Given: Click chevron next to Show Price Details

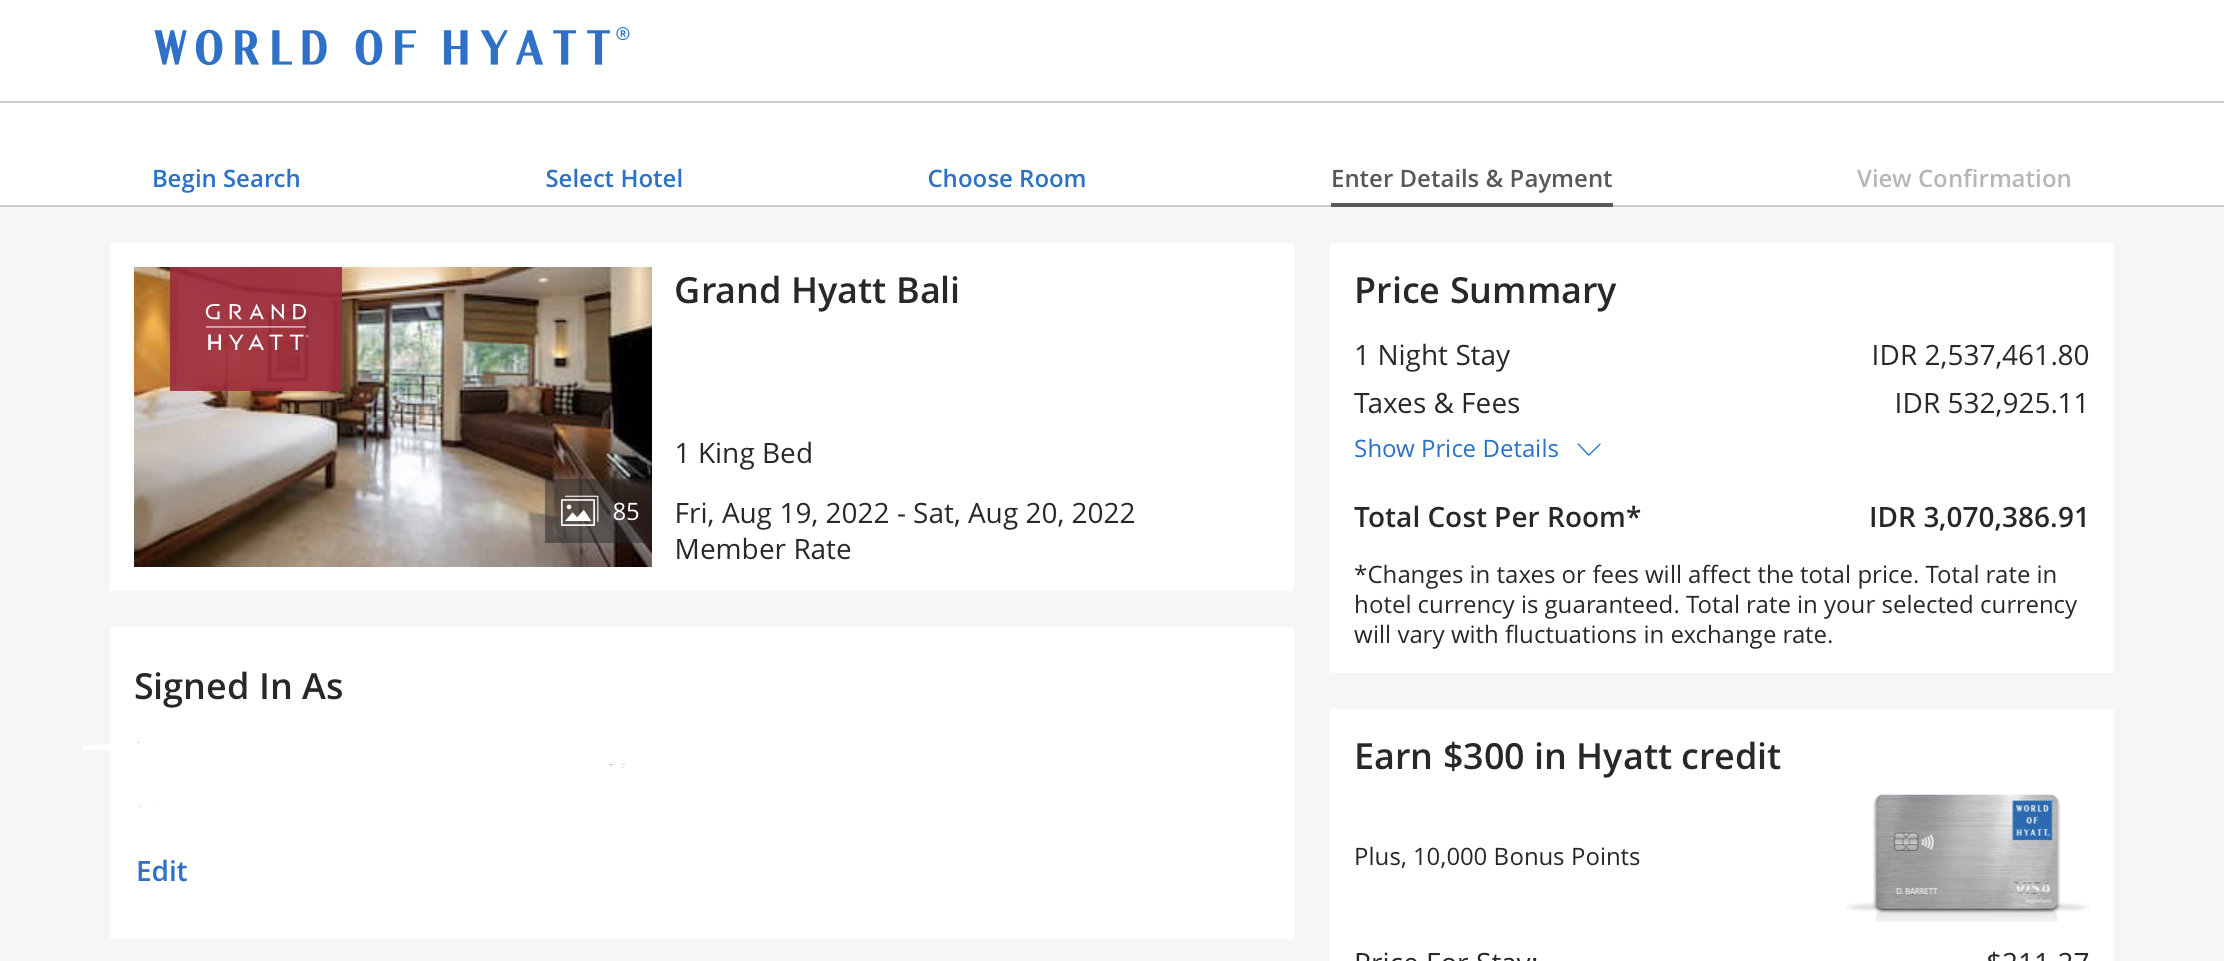Looking at the screenshot, I should [x=1589, y=450].
